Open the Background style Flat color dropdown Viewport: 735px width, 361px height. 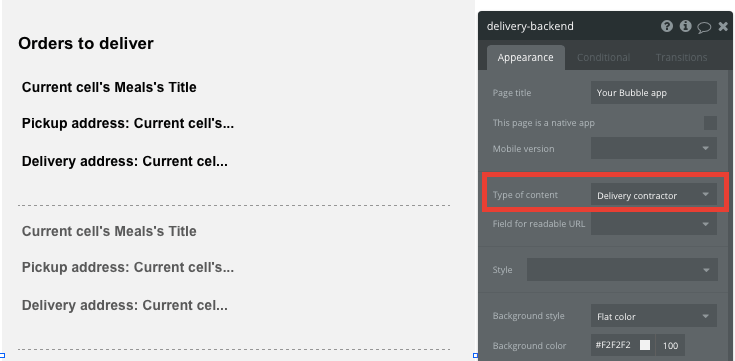[654, 316]
